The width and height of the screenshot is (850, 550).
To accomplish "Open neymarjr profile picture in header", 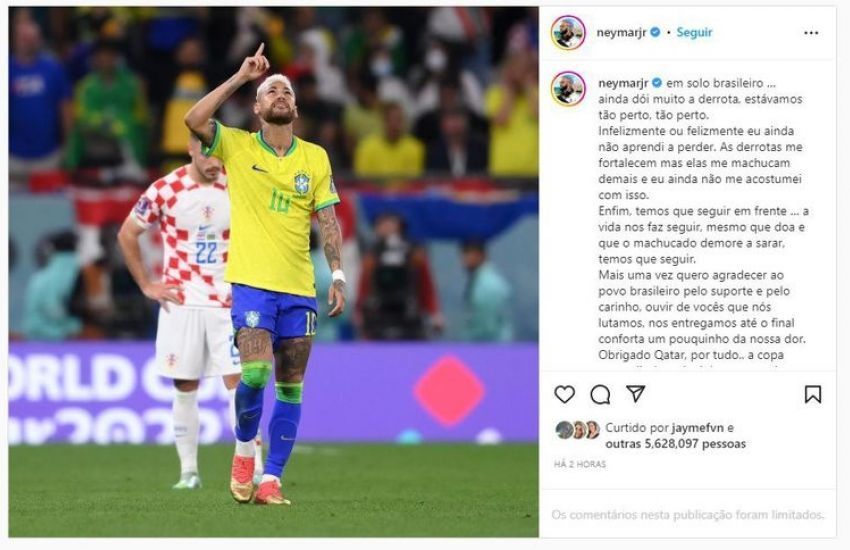I will click(568, 33).
